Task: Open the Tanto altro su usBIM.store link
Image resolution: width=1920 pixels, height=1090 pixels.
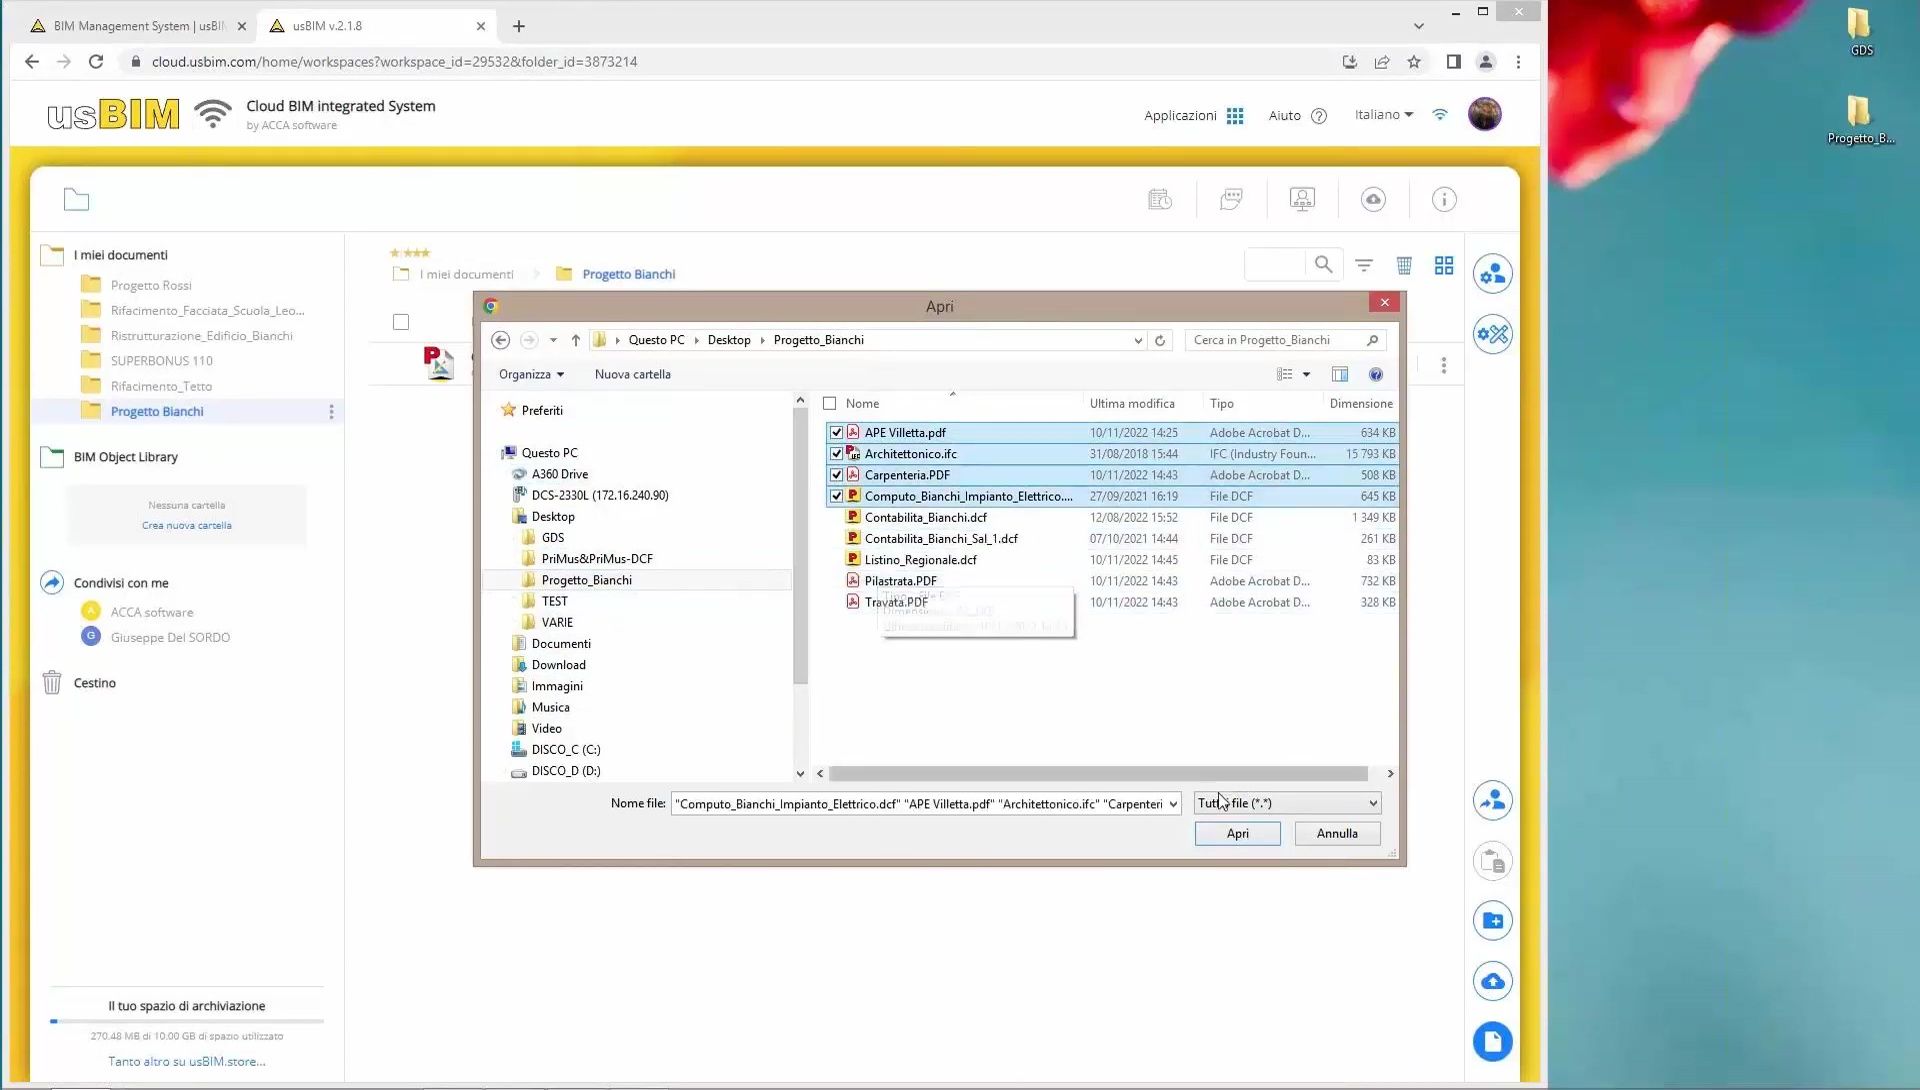Action: 187,1061
